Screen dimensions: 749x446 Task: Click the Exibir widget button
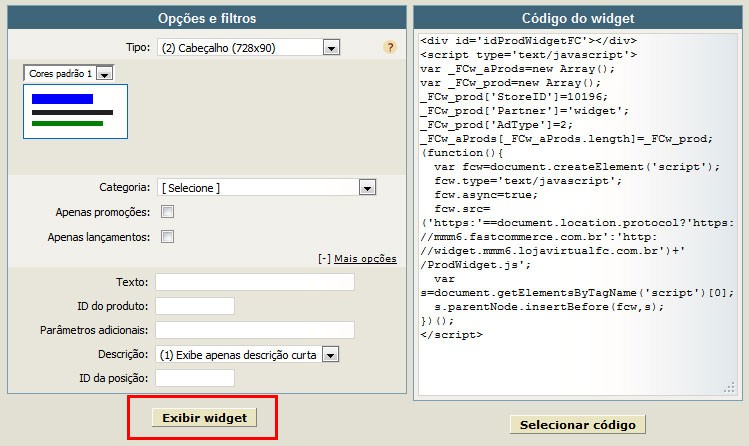click(x=204, y=417)
